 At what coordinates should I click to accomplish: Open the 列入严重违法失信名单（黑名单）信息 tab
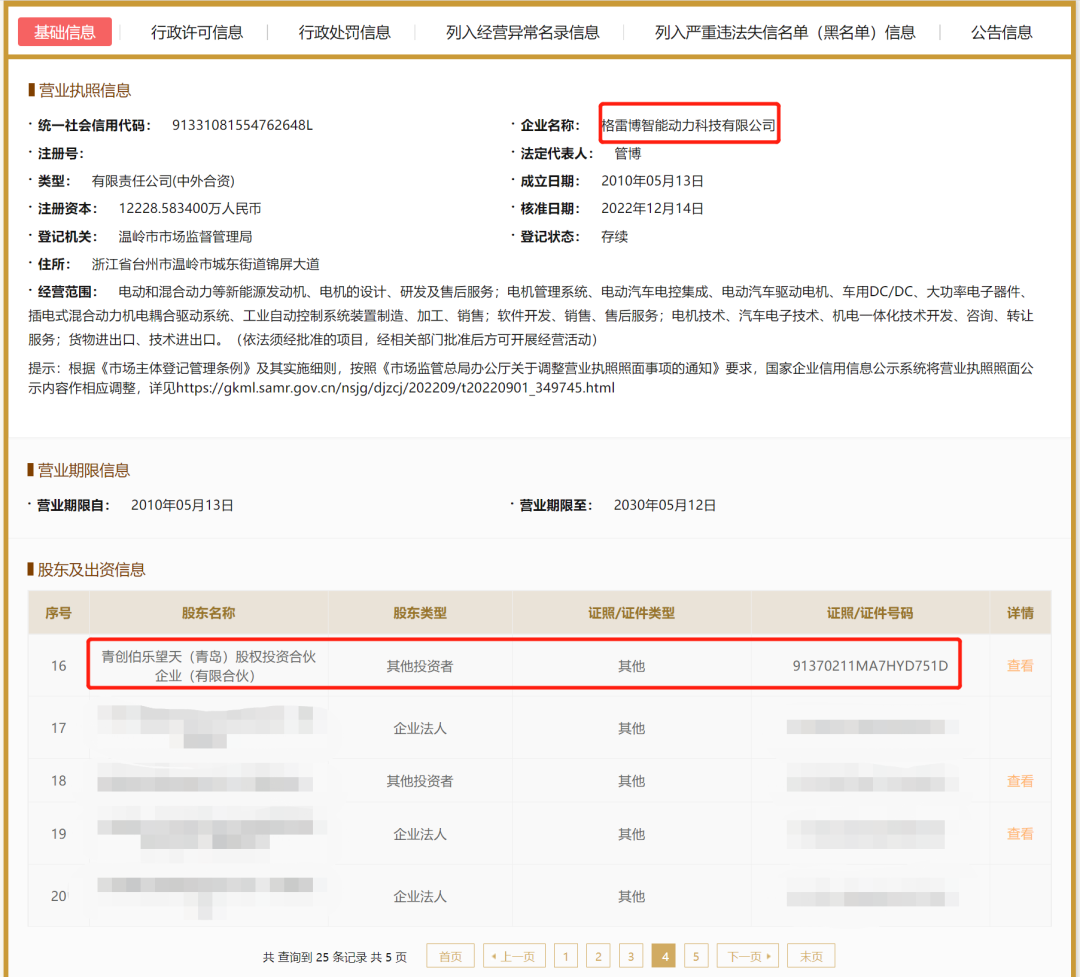785,32
